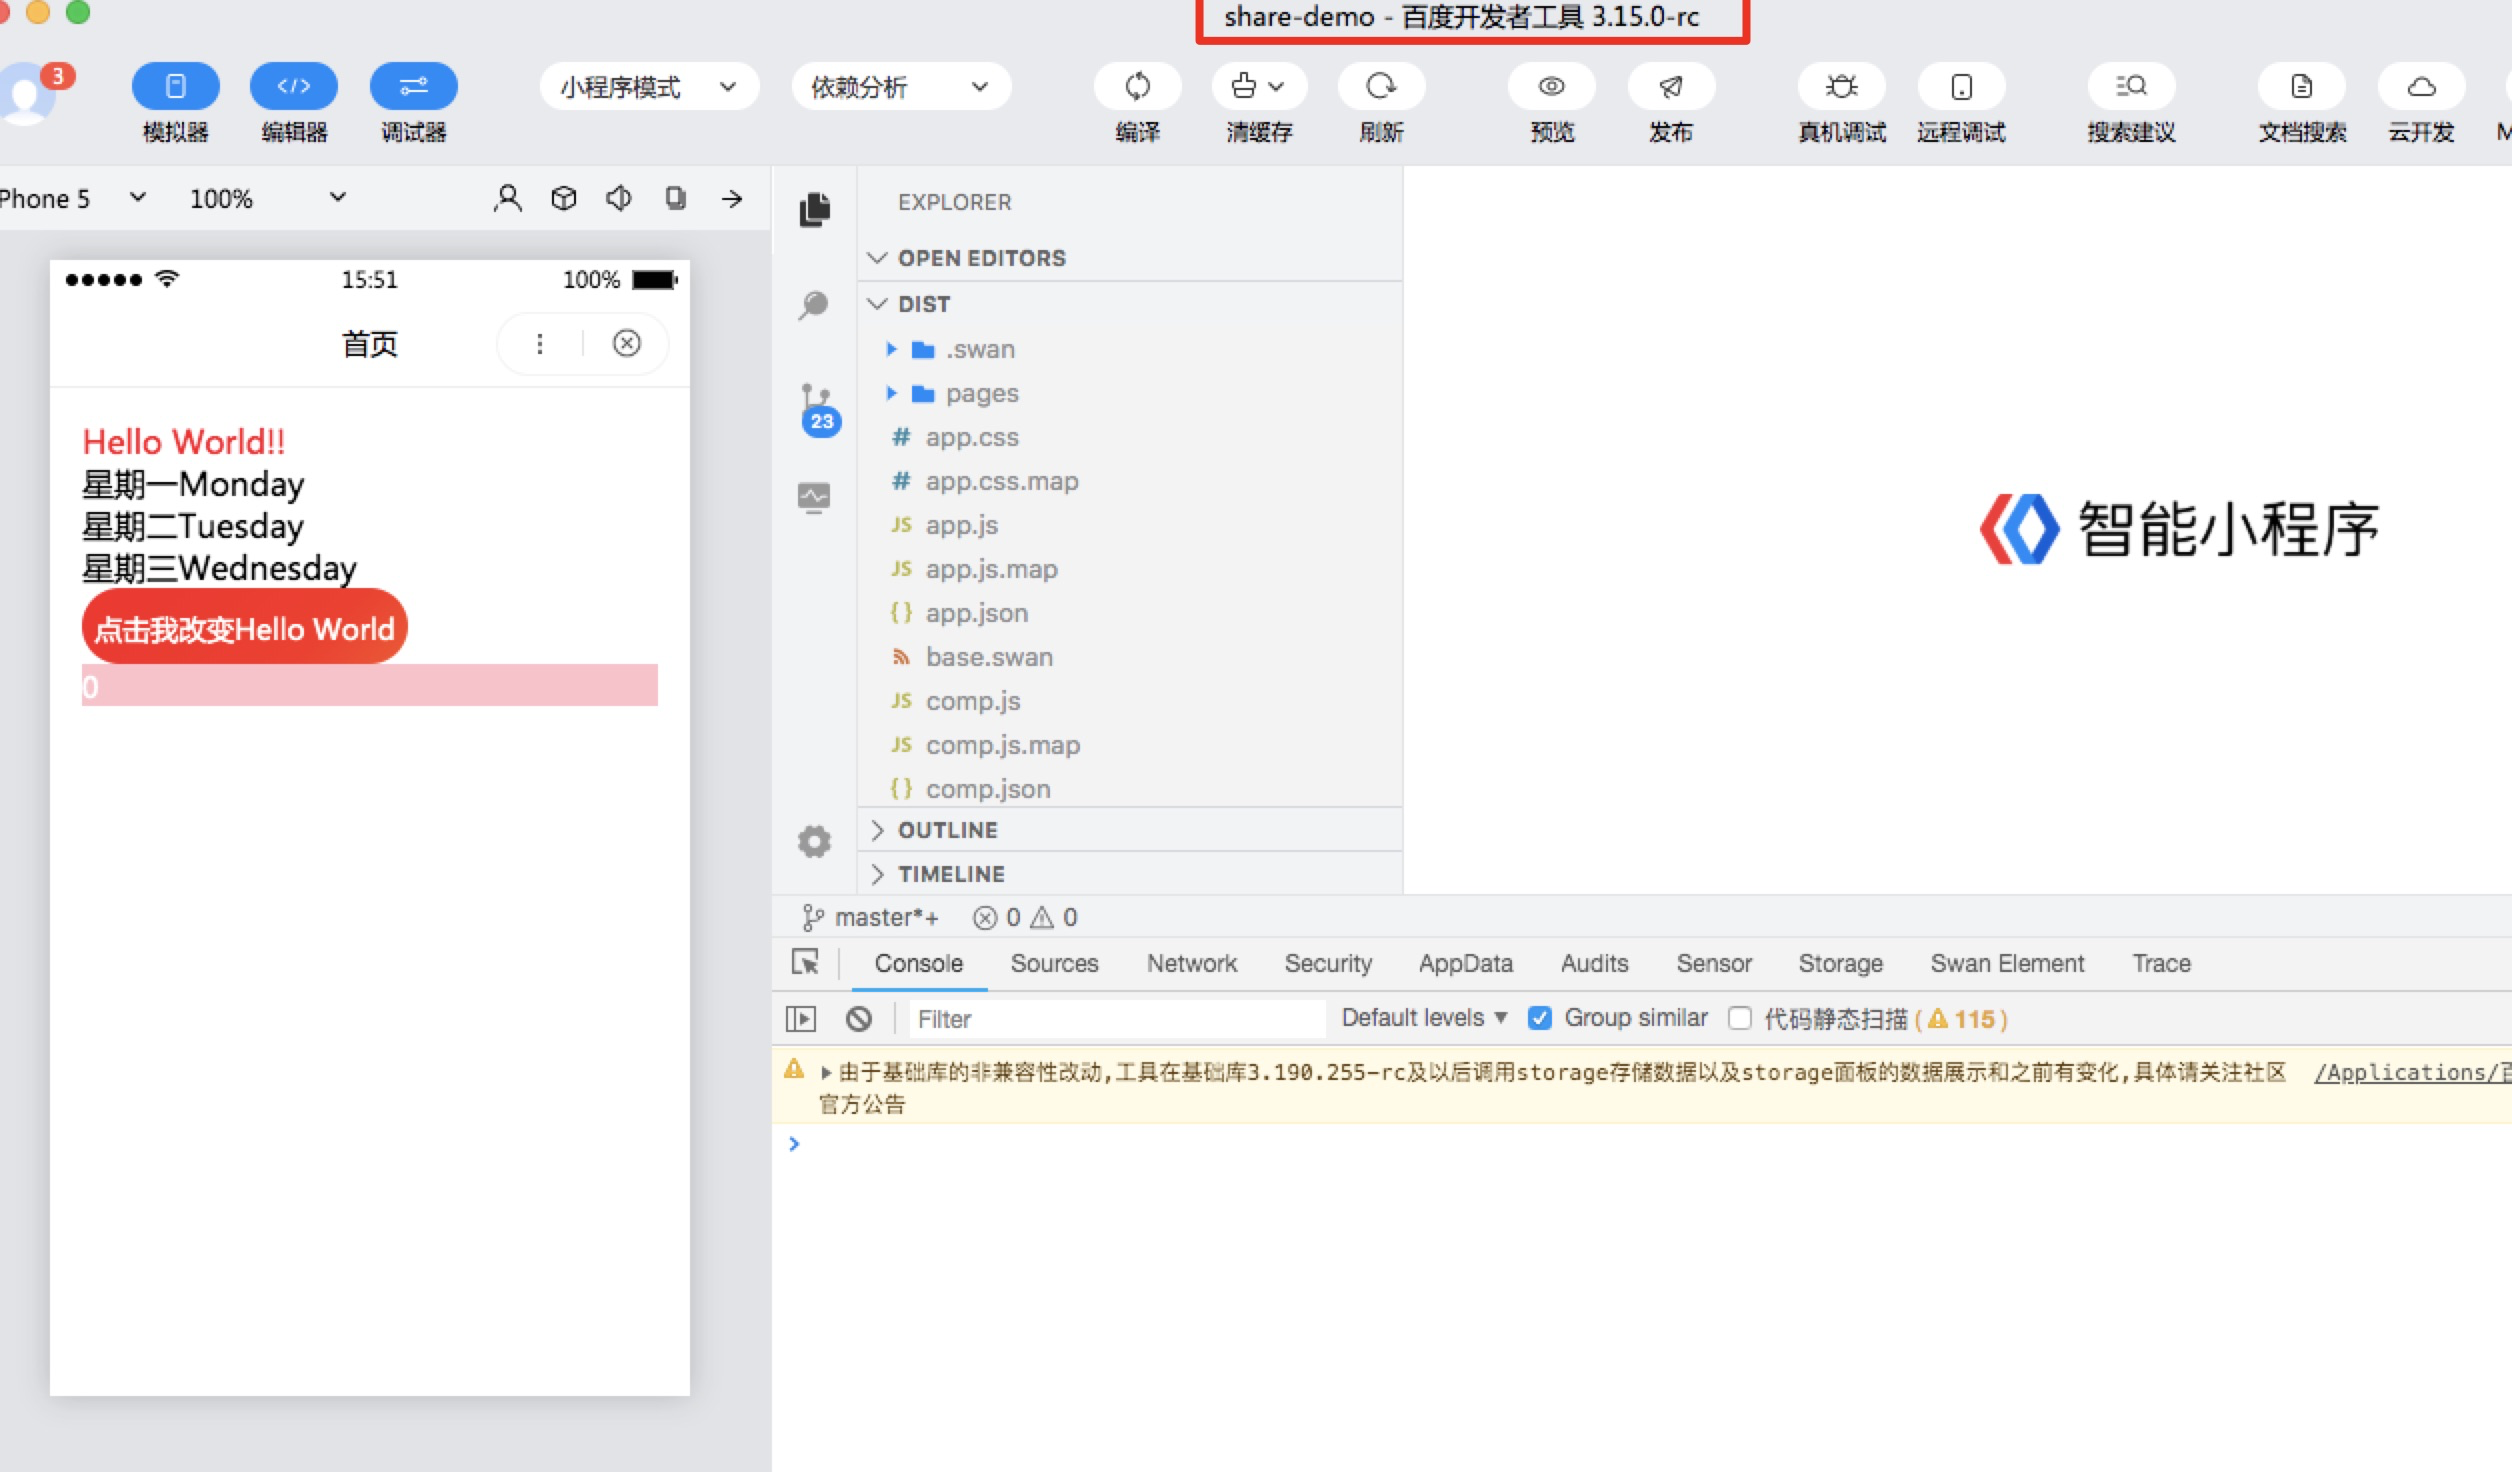2512x1472 pixels.
Task: Click the 清缓存 clear cache icon
Action: [x=1259, y=86]
